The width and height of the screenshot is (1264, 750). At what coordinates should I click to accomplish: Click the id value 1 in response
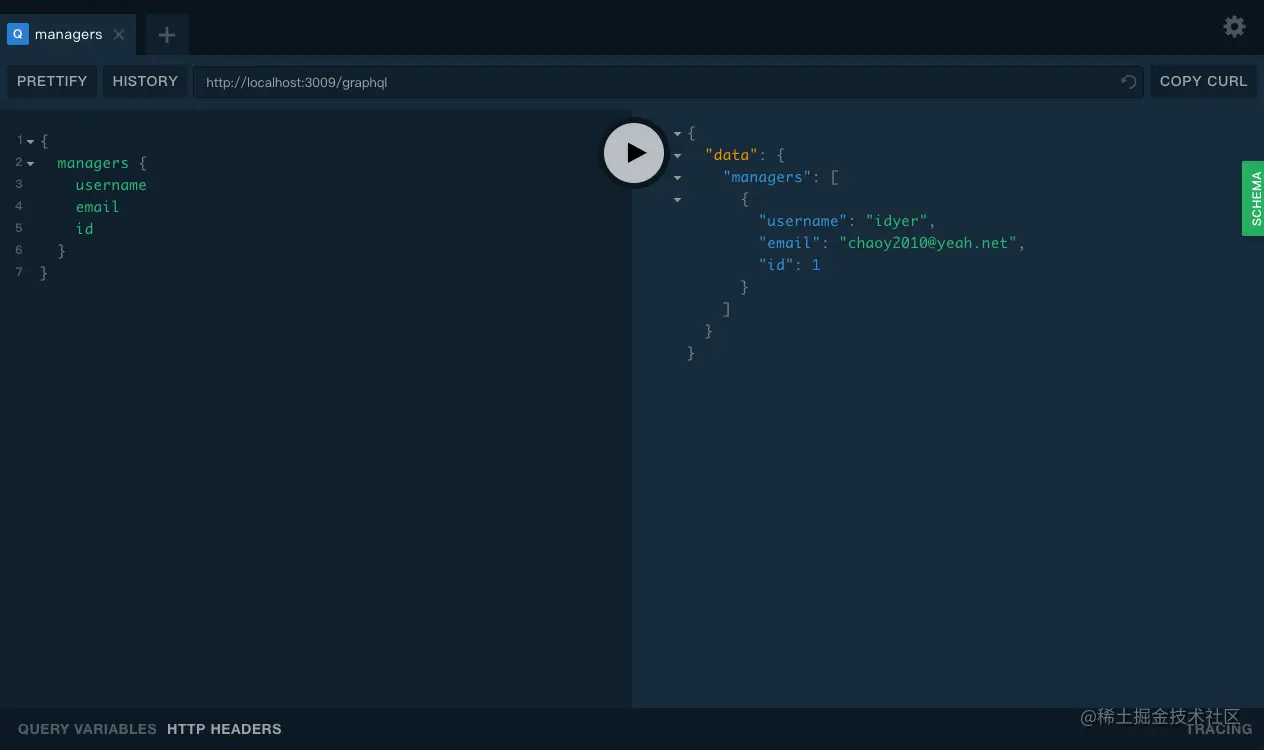tap(816, 265)
